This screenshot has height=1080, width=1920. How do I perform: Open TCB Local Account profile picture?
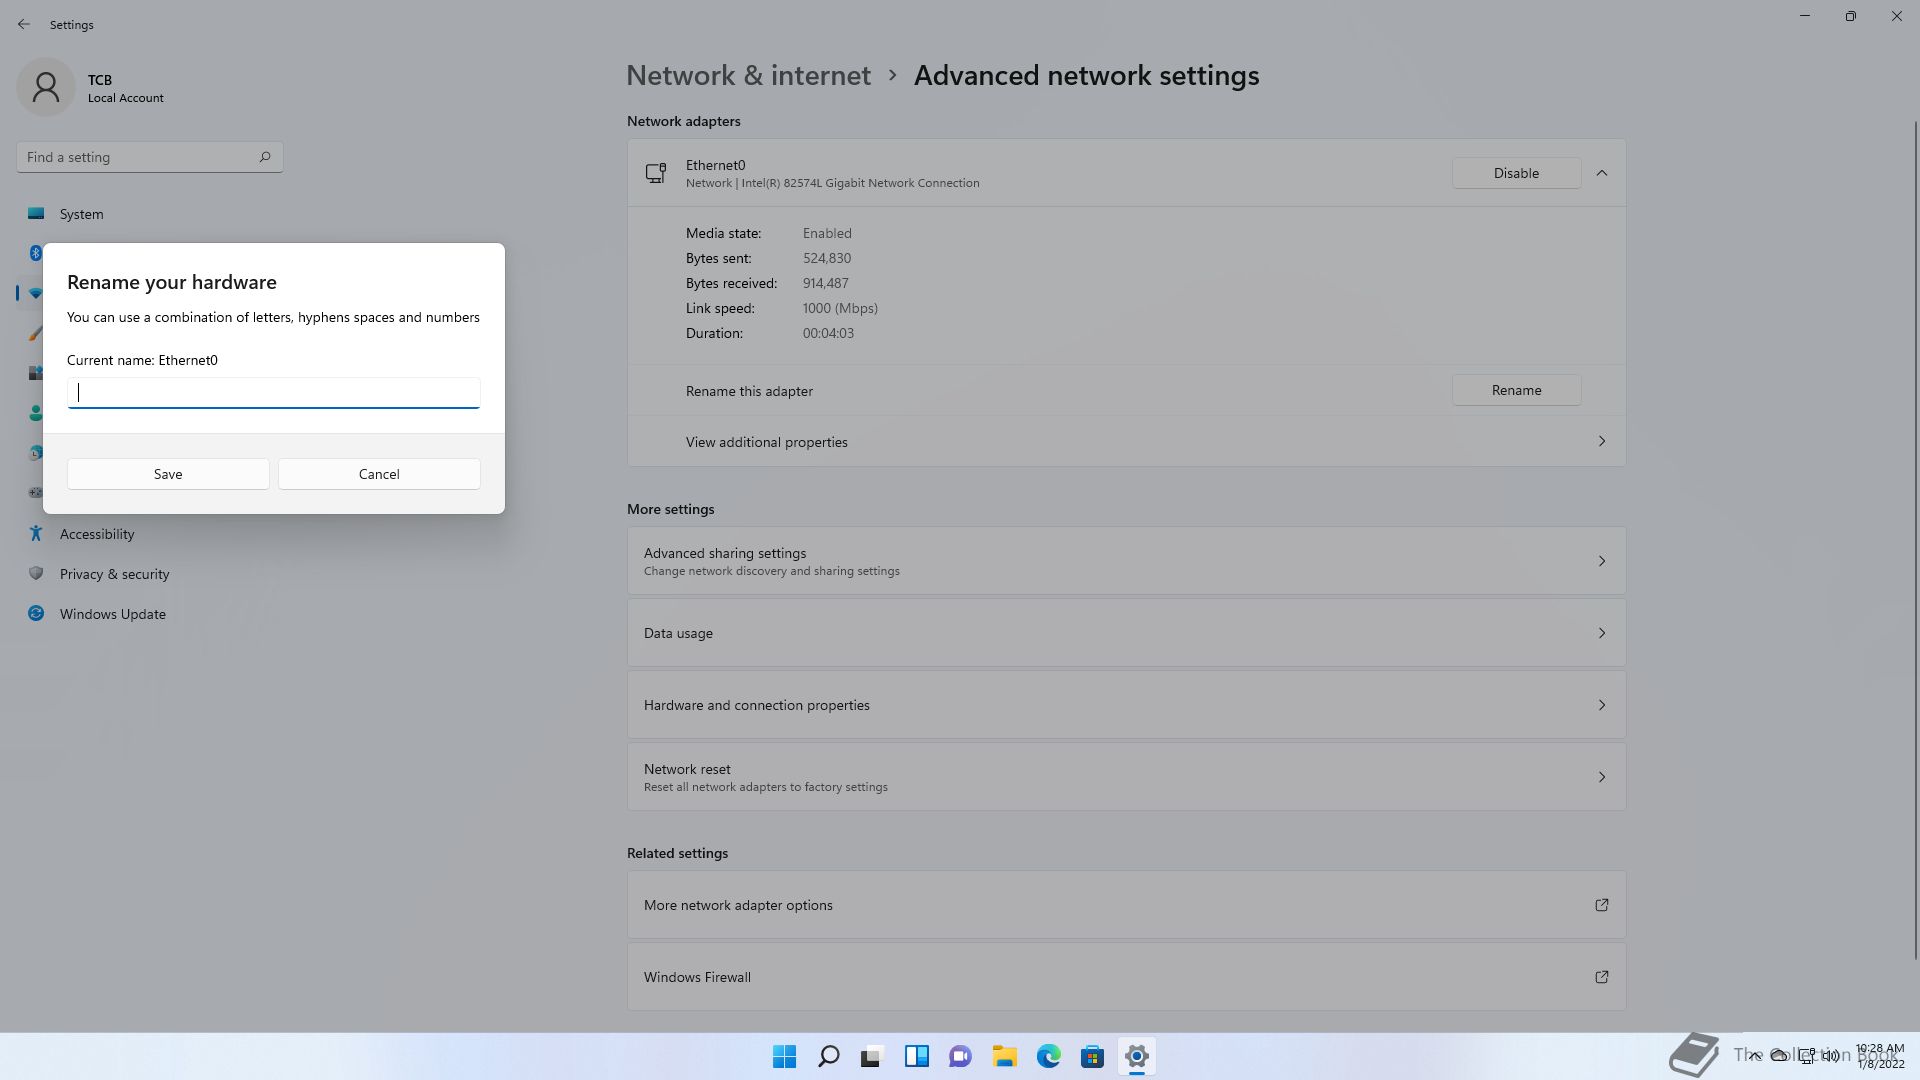pos(46,87)
